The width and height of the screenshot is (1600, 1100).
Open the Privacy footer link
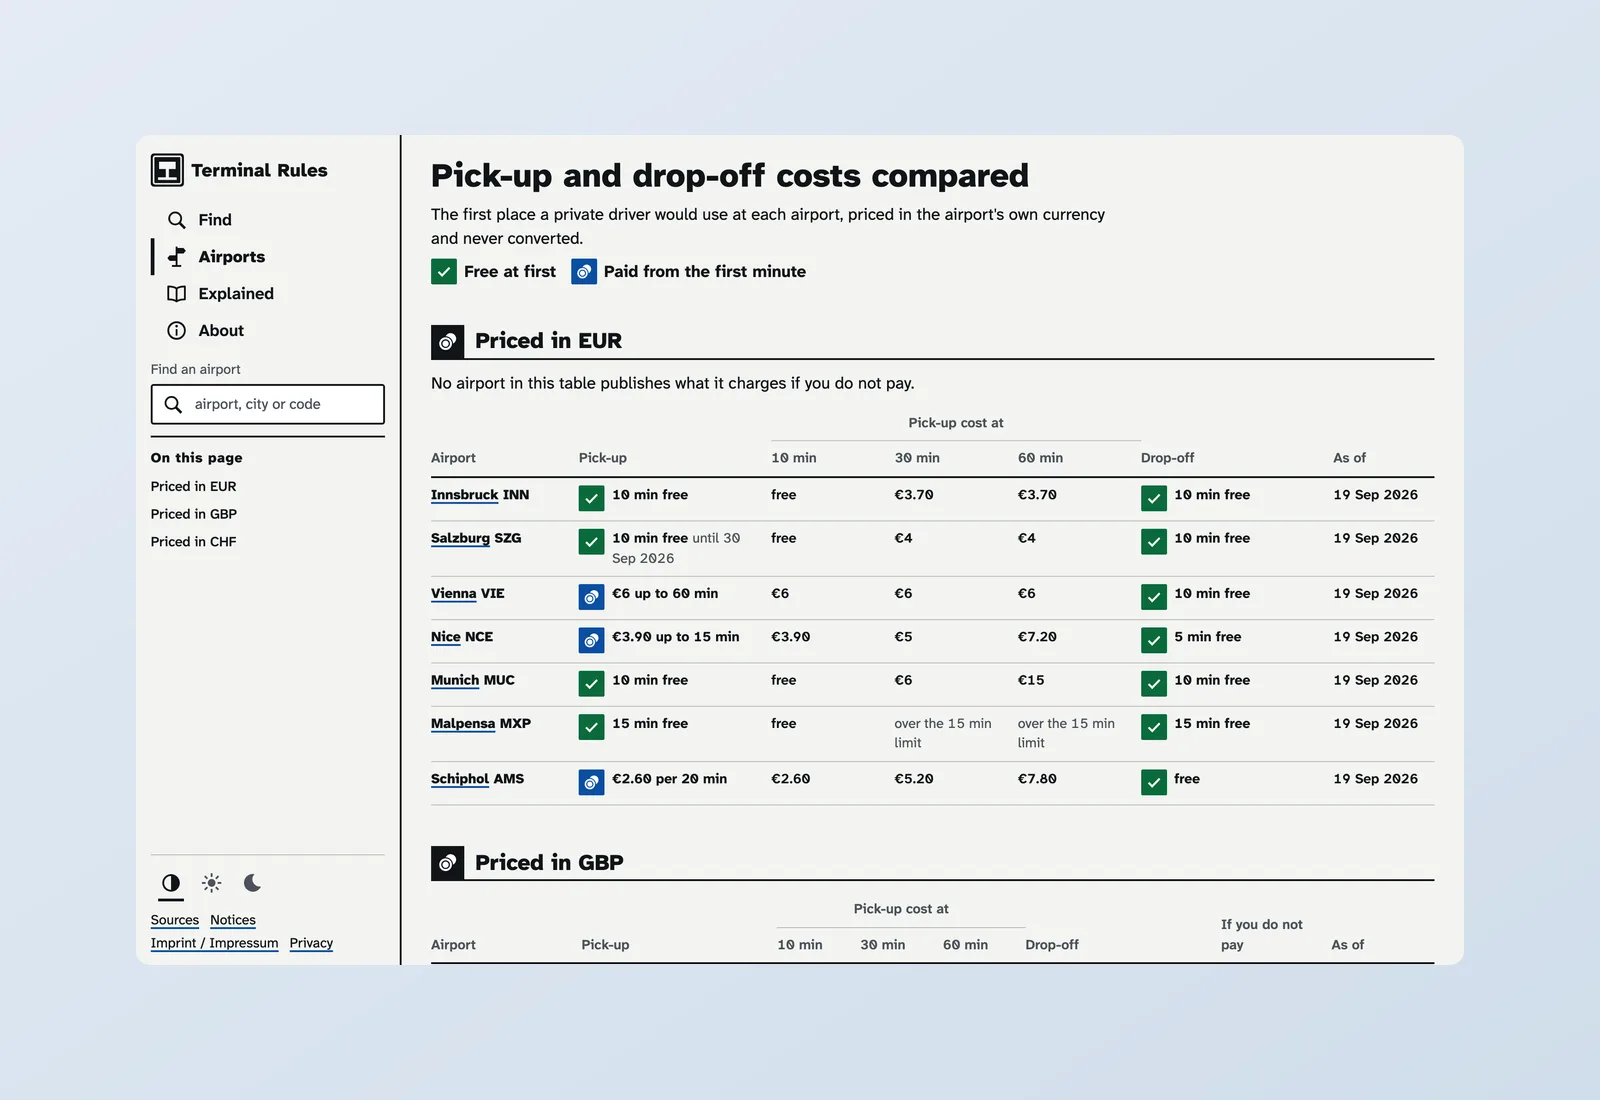pos(311,943)
